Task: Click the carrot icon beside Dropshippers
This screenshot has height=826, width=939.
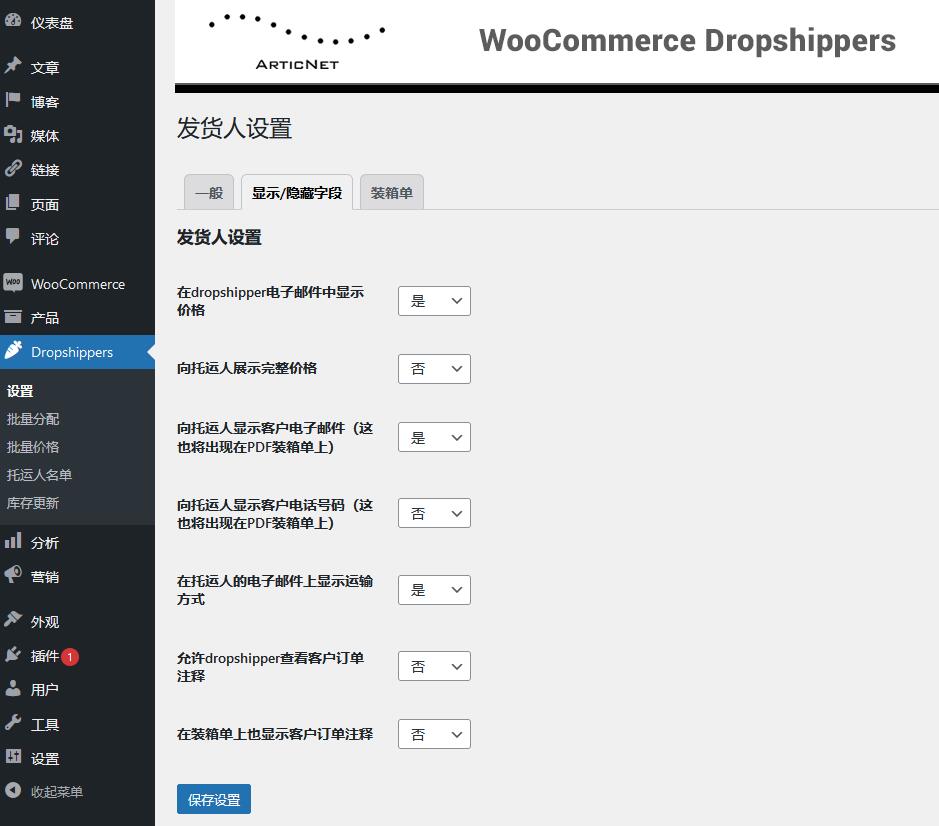Action: click(13, 350)
